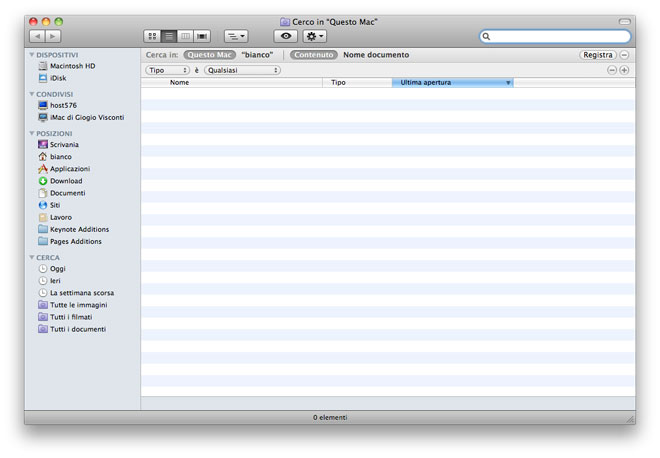Collapse the POSIZIONI section
This screenshot has width=660, height=458.
(x=32, y=133)
